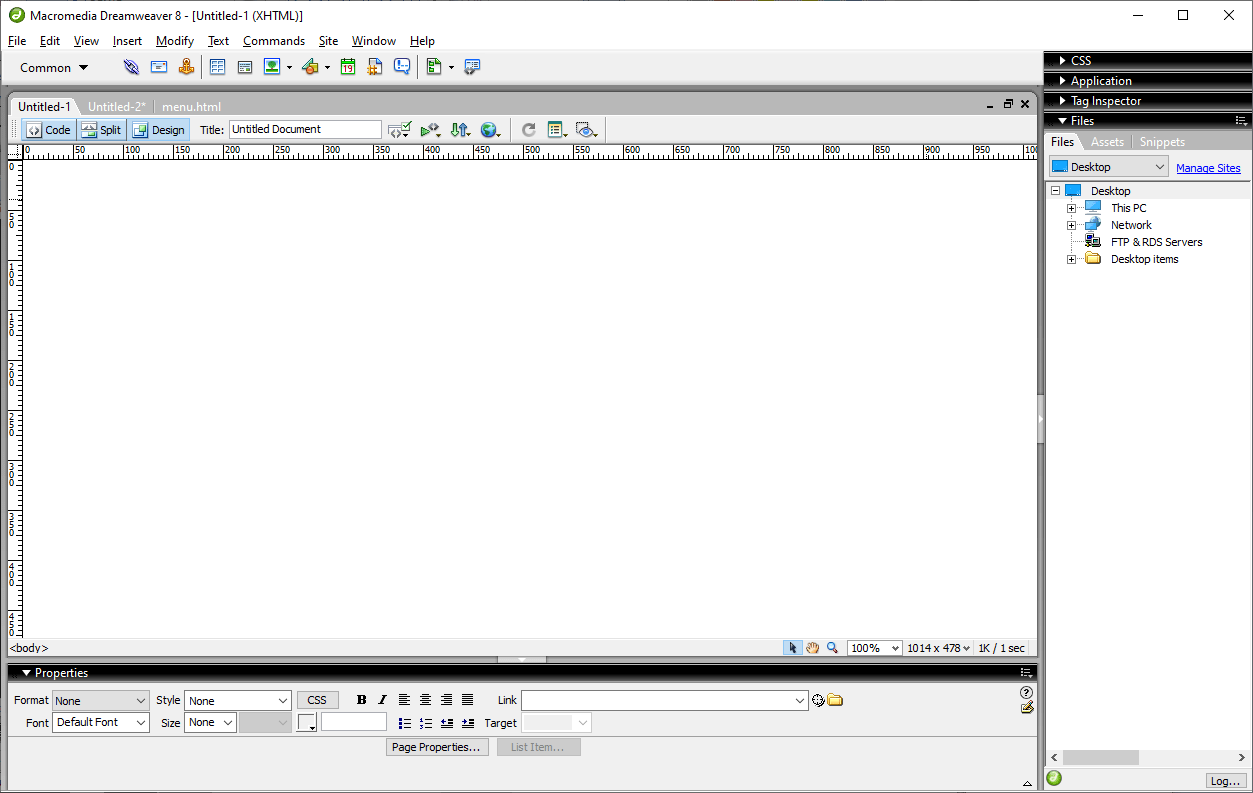
Task: Click the Preview in Browser globe icon
Action: point(490,130)
